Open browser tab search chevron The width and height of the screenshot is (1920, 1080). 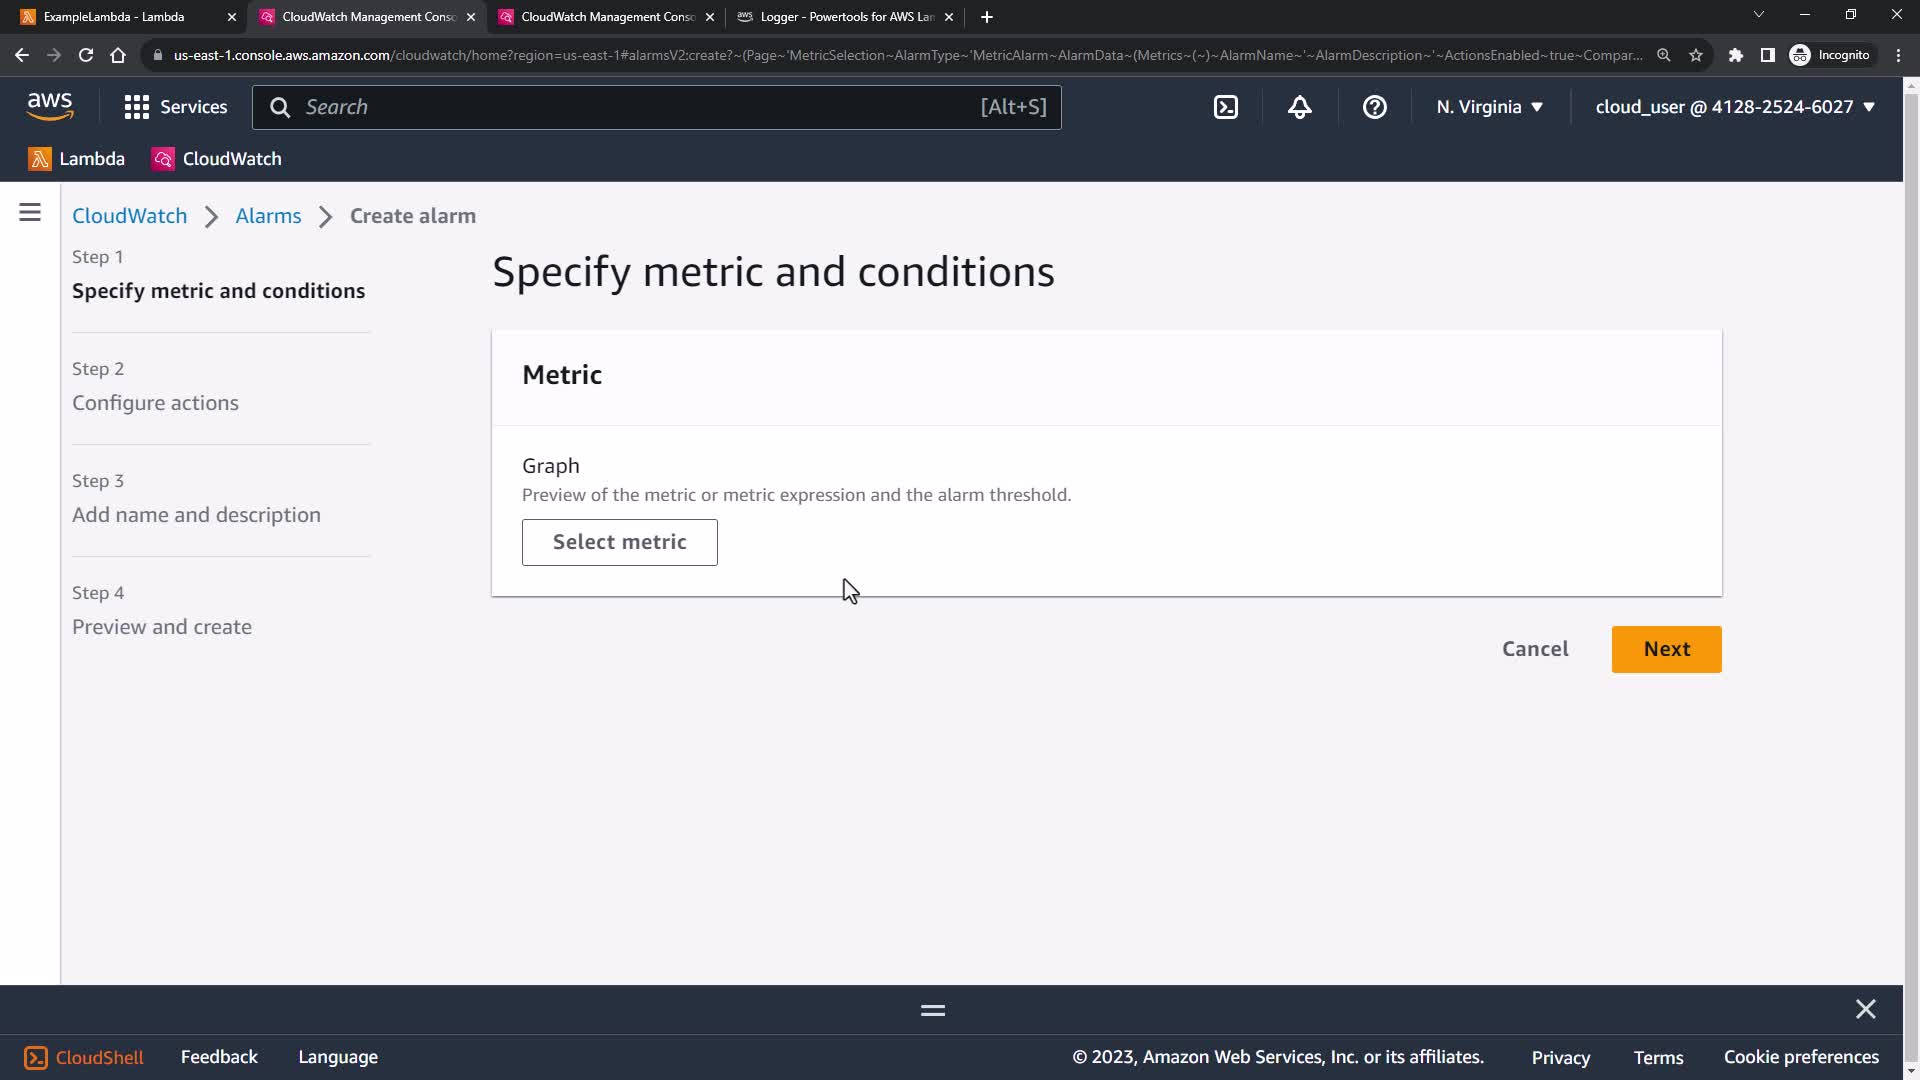(1758, 15)
